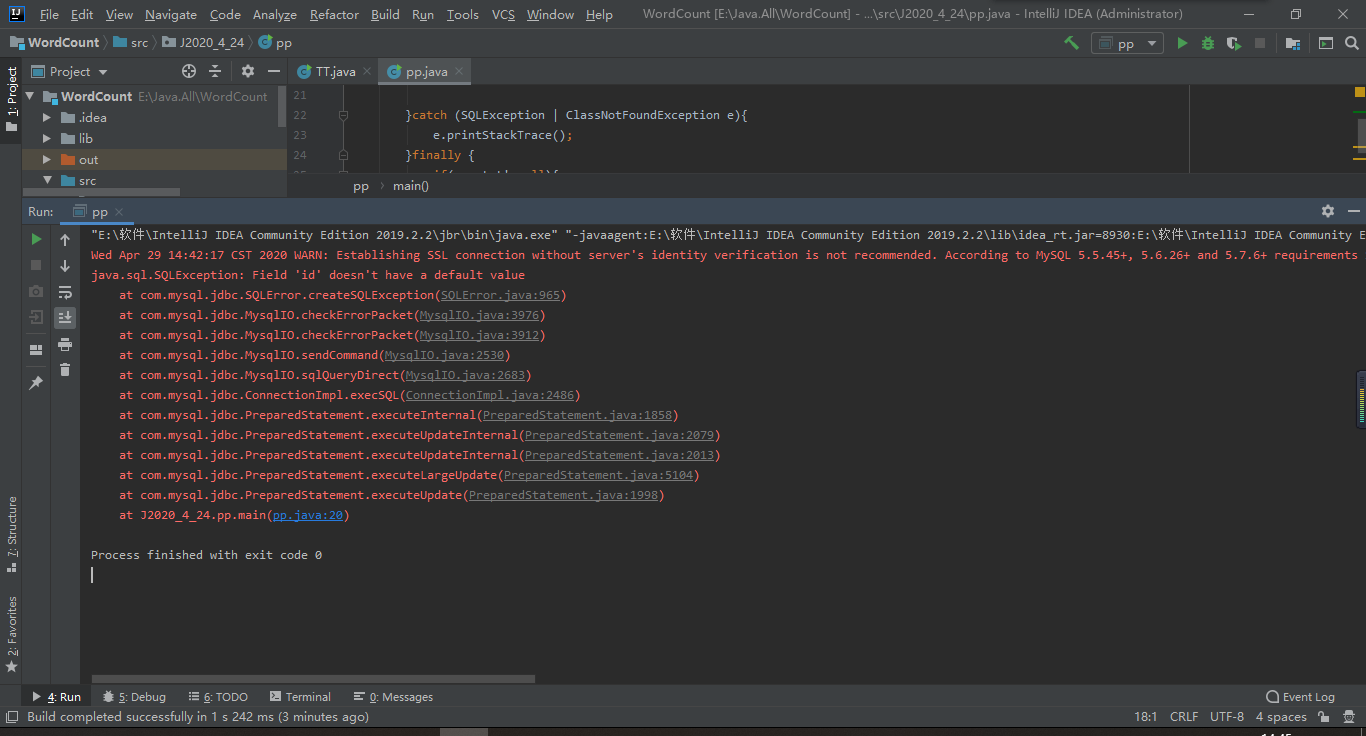The height and width of the screenshot is (736, 1366).
Task: Open PreparedStatement.java:1858 link
Action: point(577,415)
